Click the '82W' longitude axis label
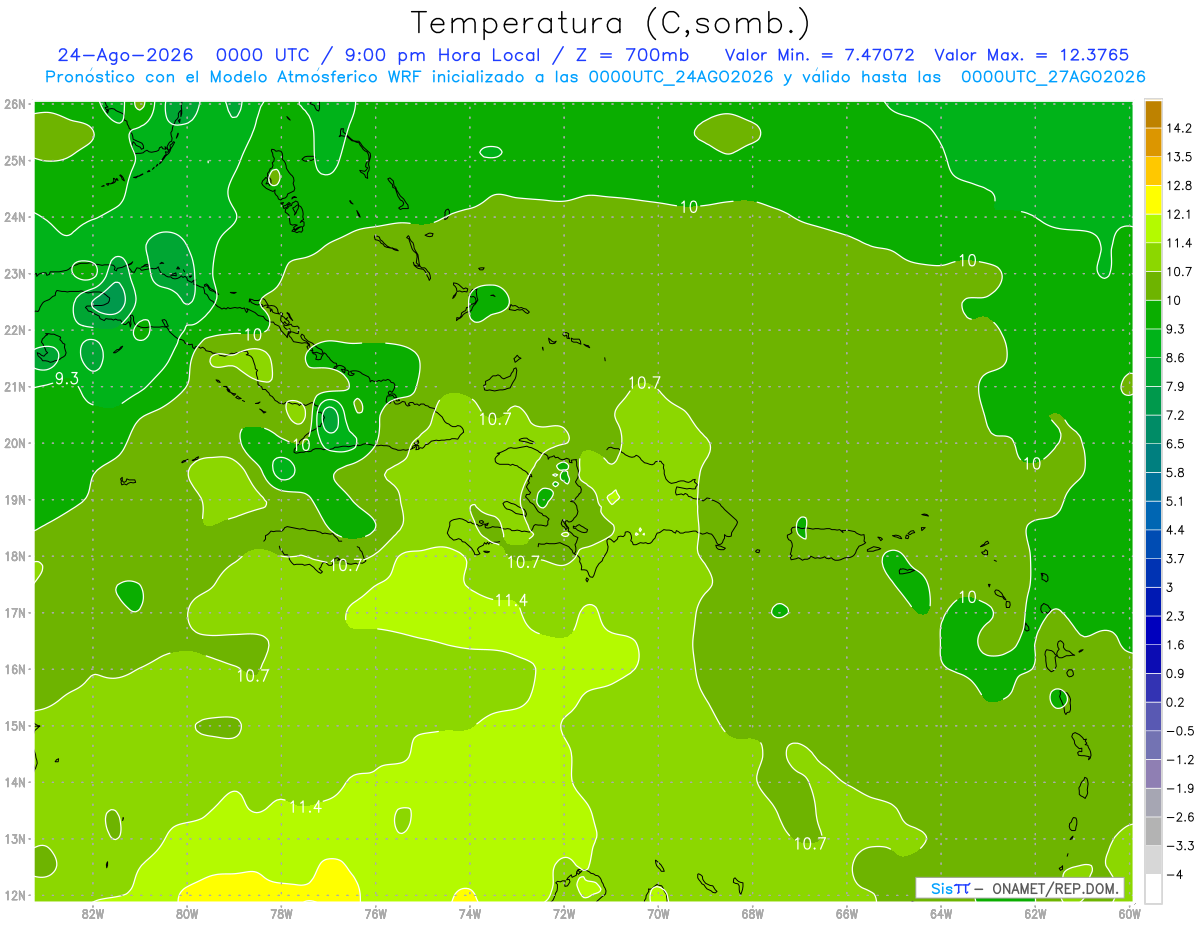The width and height of the screenshot is (1200, 927). (x=93, y=913)
